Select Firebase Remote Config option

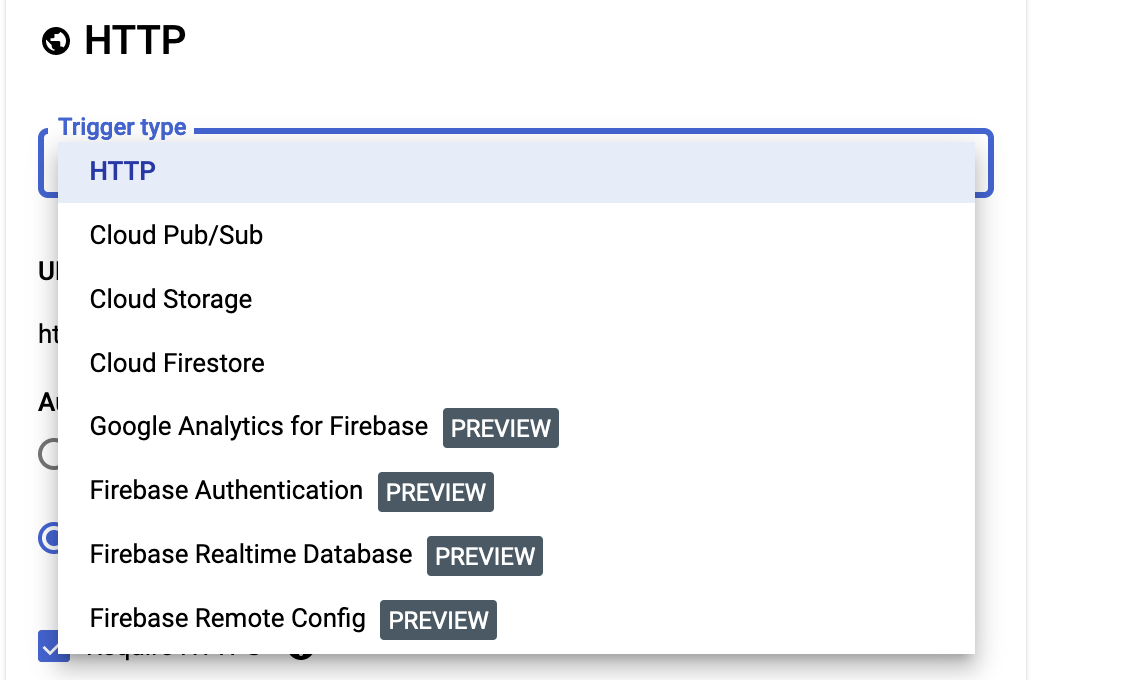pos(516,619)
